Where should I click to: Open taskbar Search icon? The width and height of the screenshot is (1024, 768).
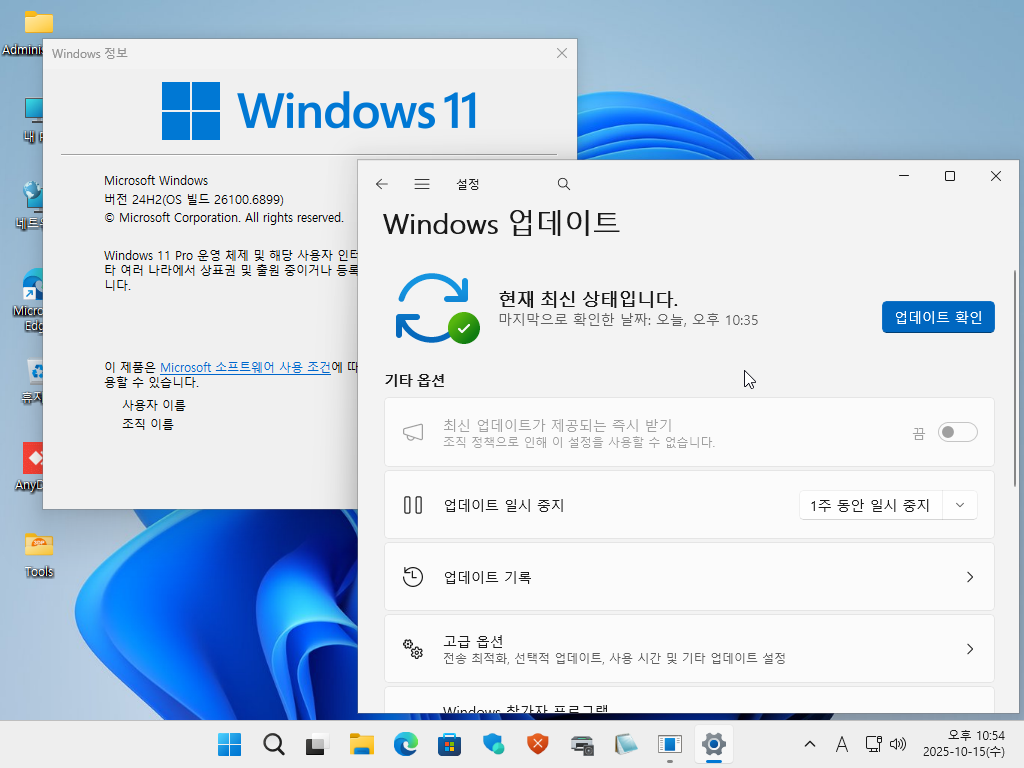(x=274, y=744)
